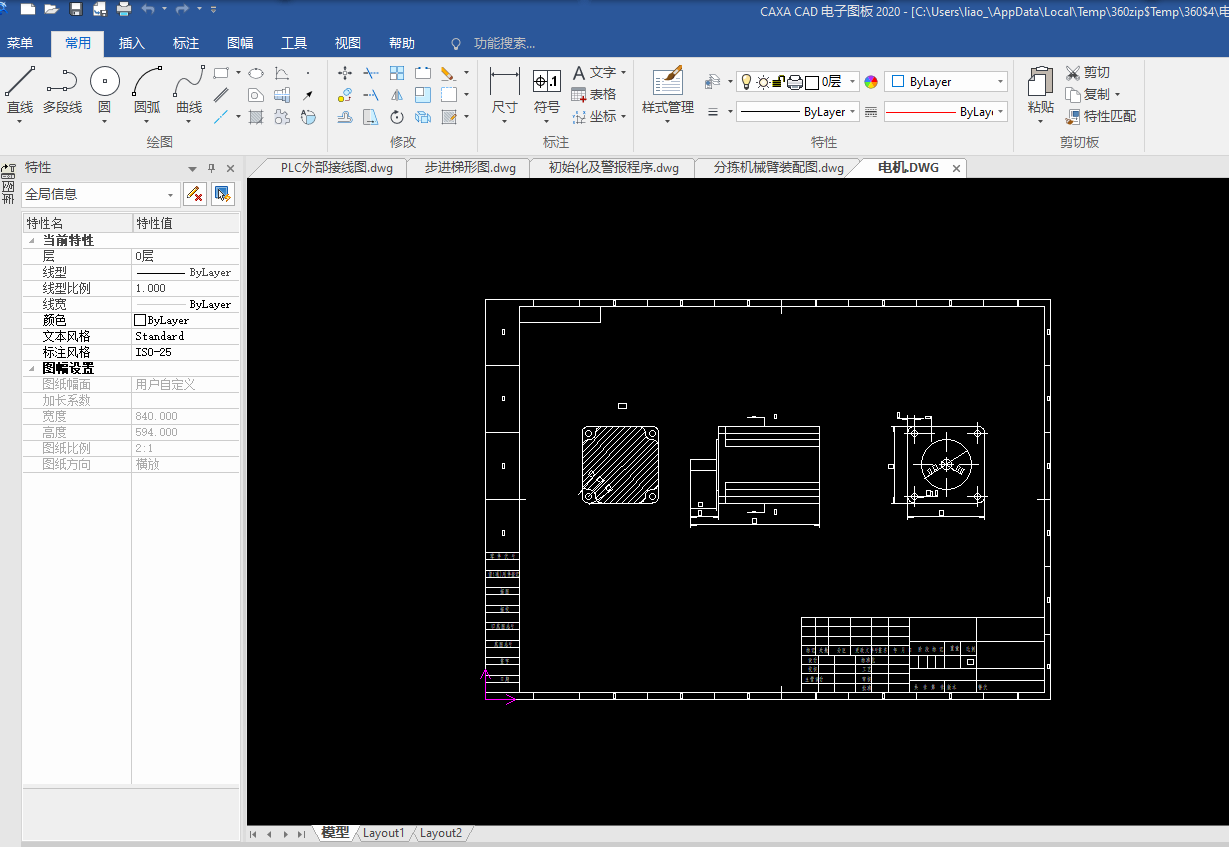Switch to the 插入 ribbon tab
The image size is (1229, 847).
click(132, 43)
